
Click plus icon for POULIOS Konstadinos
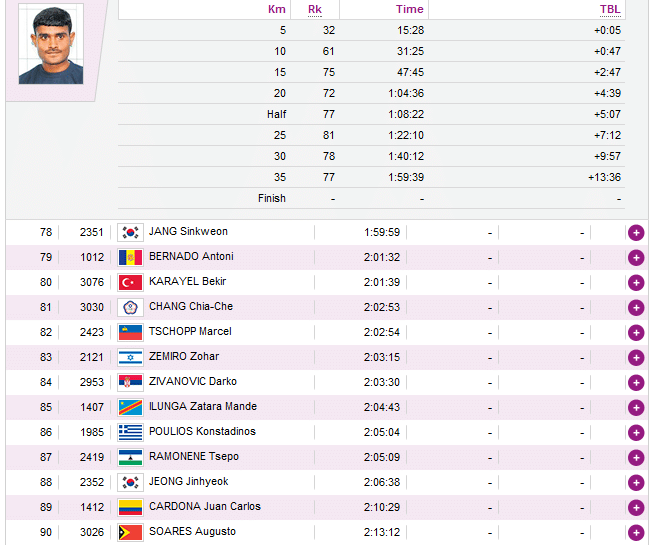click(x=635, y=432)
